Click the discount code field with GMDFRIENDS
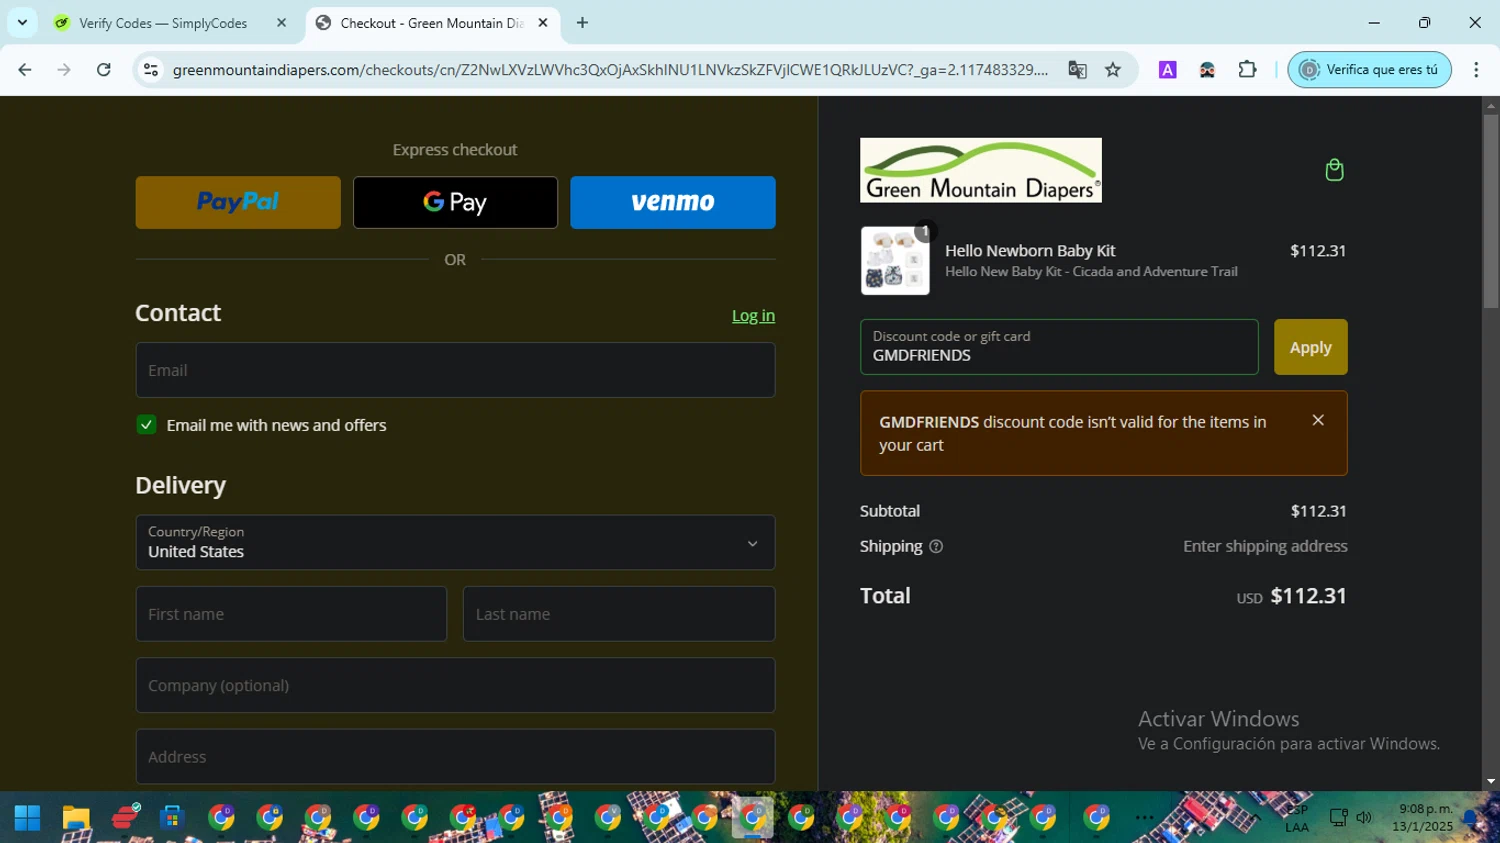 coord(1059,347)
